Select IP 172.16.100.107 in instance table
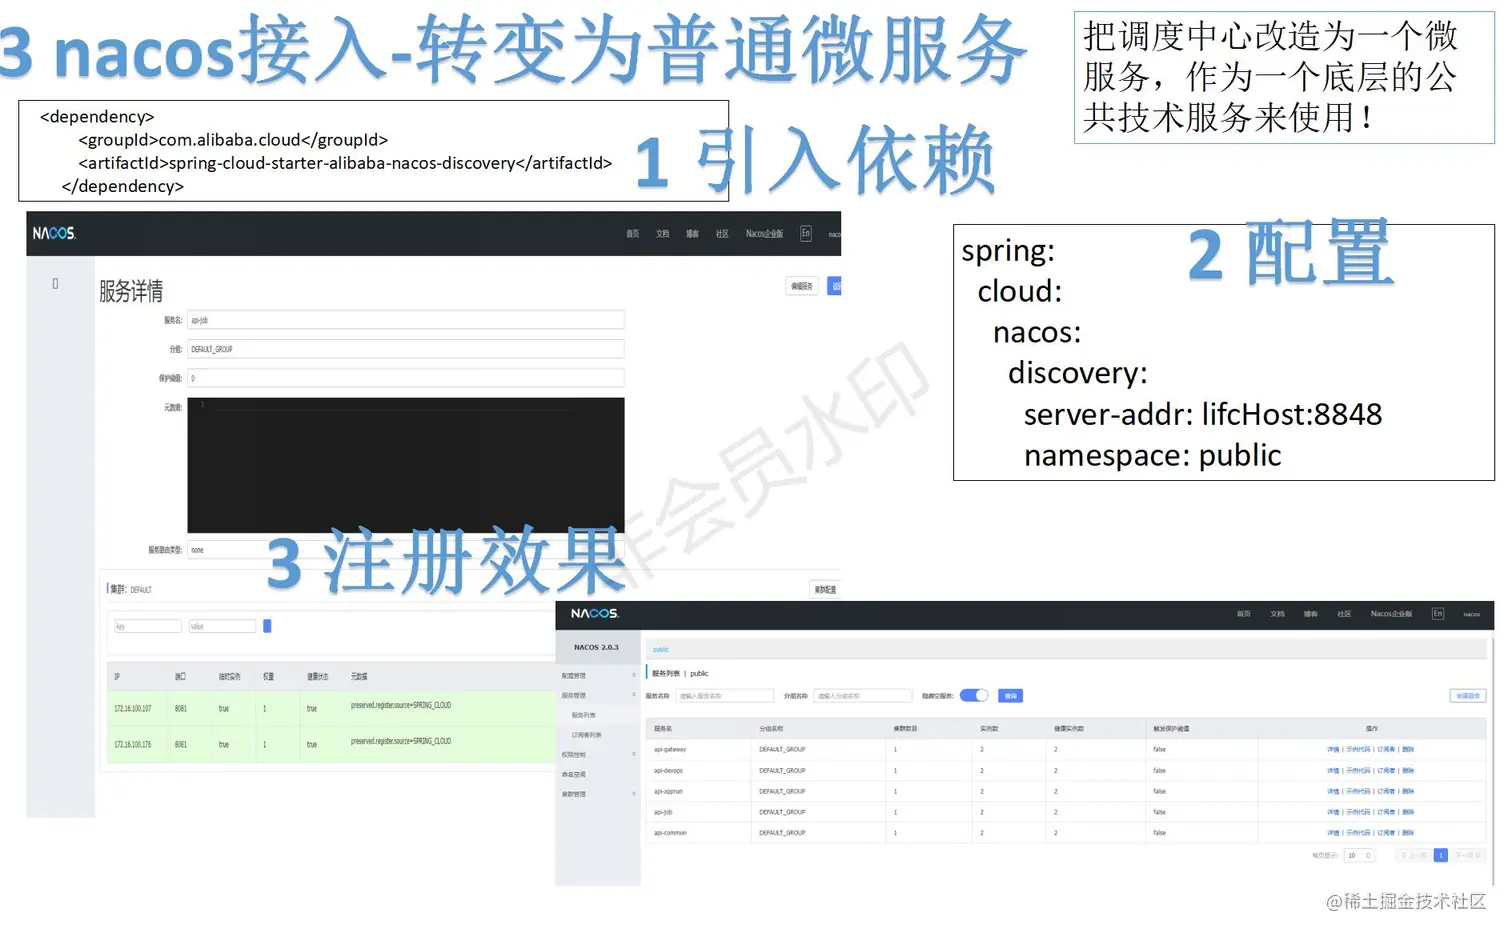Screen dimensions: 1512x937 pyautogui.click(x=133, y=708)
